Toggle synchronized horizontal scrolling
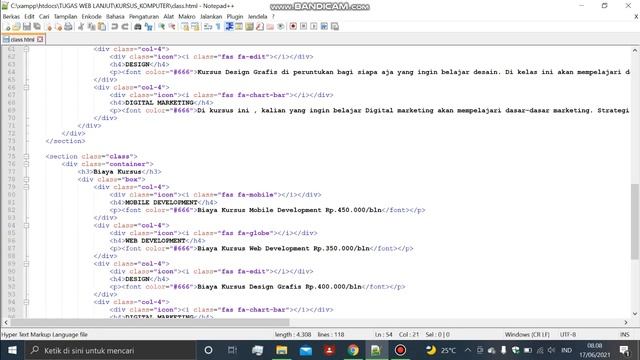The image size is (640, 360). point(195,27)
